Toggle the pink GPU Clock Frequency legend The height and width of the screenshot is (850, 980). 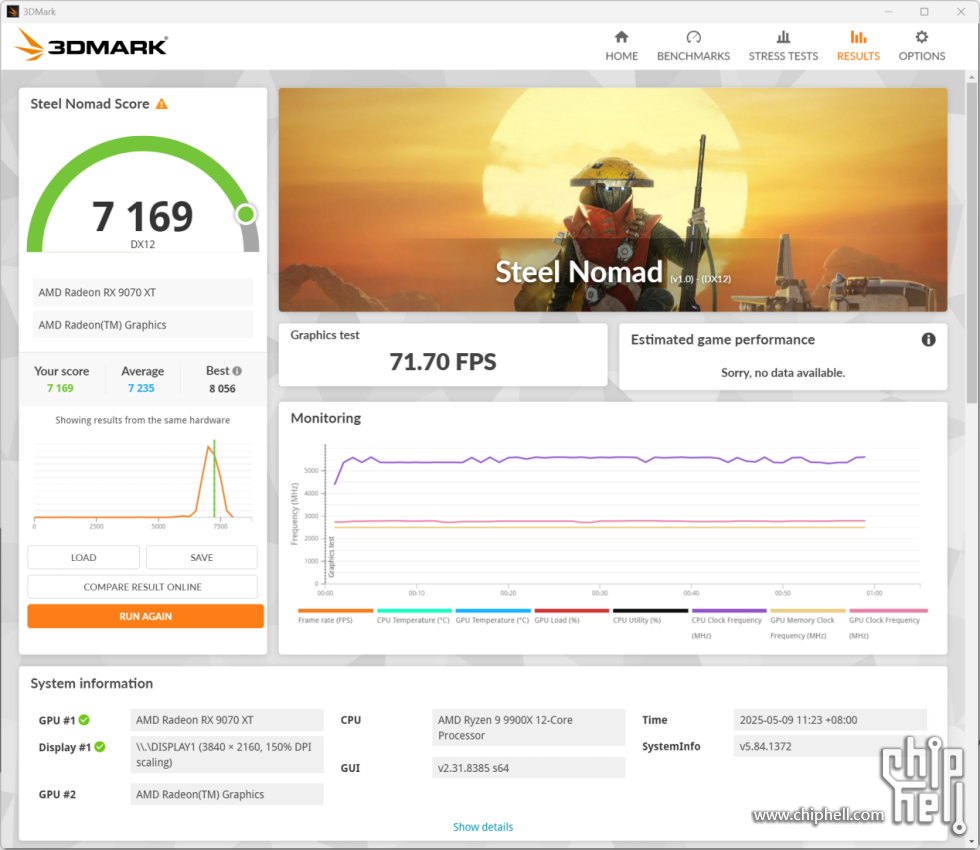coord(888,624)
